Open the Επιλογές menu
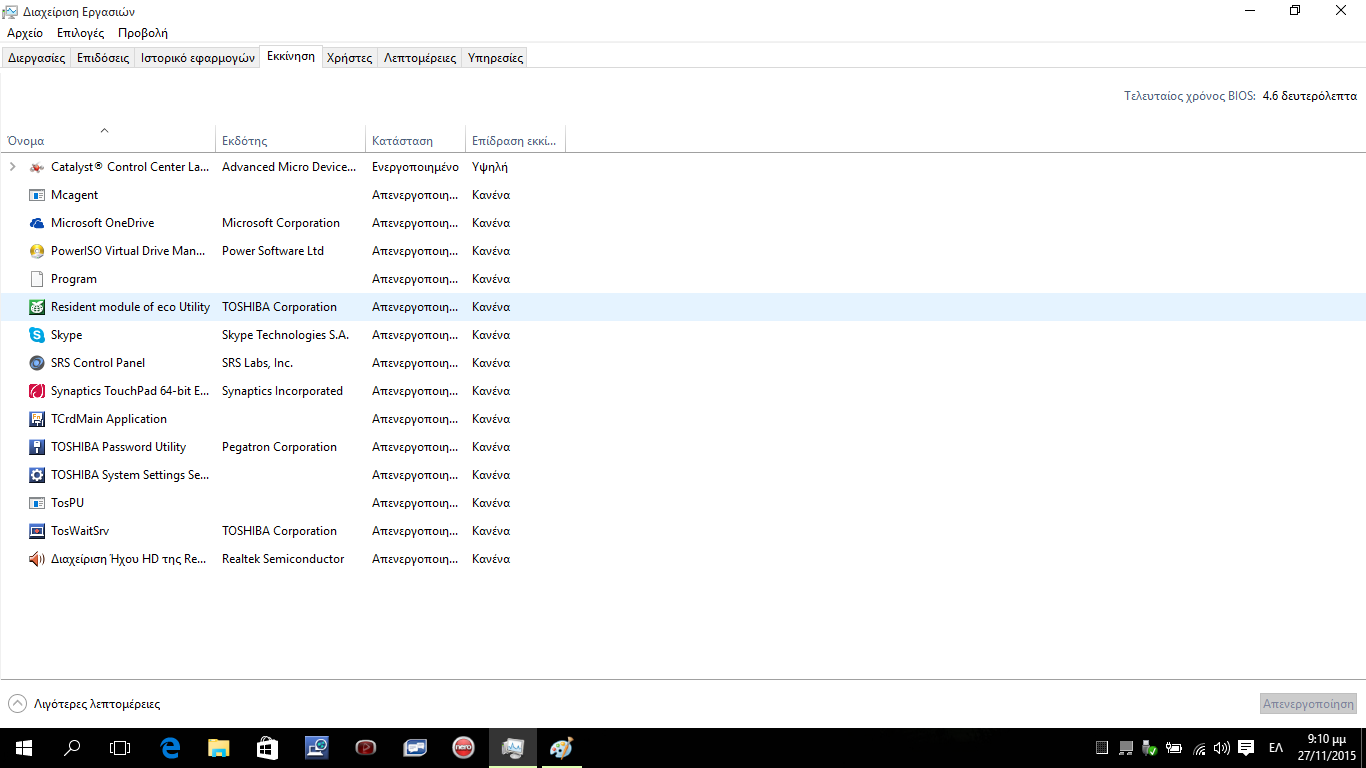 point(81,33)
